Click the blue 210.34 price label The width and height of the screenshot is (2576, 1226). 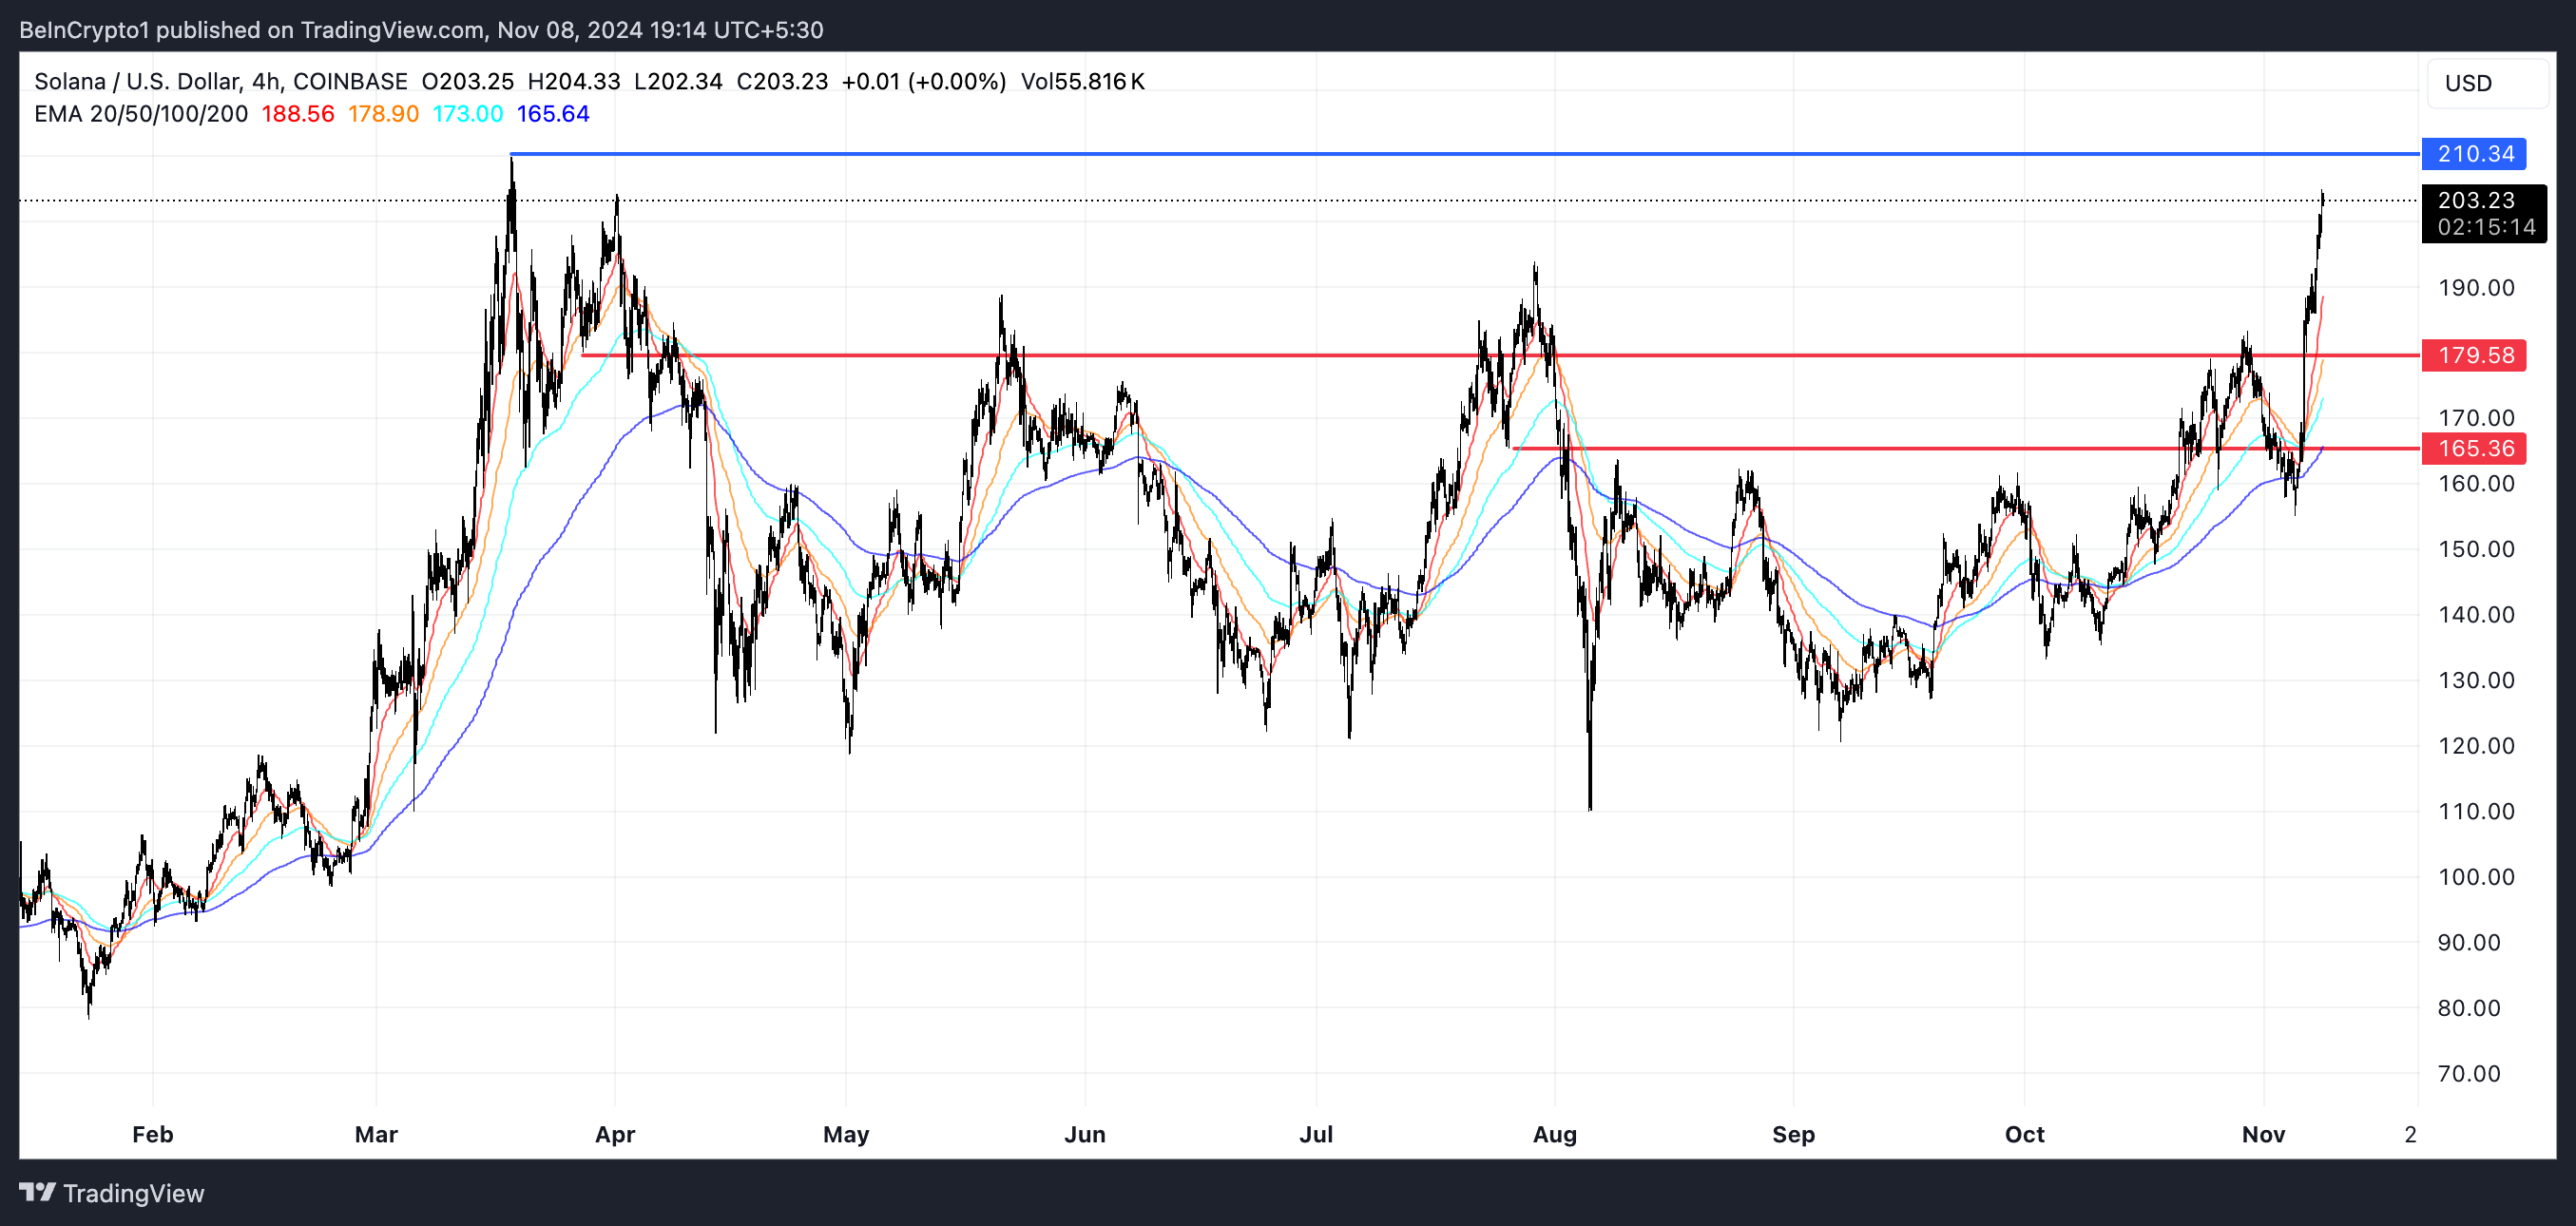(2473, 154)
